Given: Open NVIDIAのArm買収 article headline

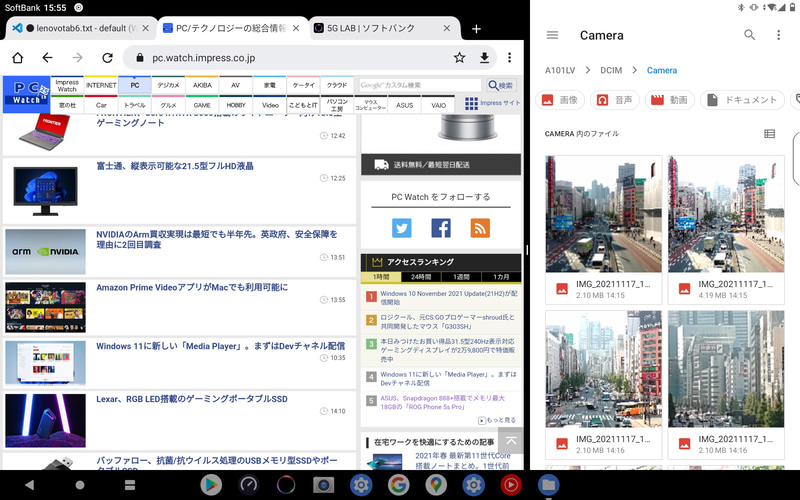Looking at the screenshot, I should click(x=217, y=239).
